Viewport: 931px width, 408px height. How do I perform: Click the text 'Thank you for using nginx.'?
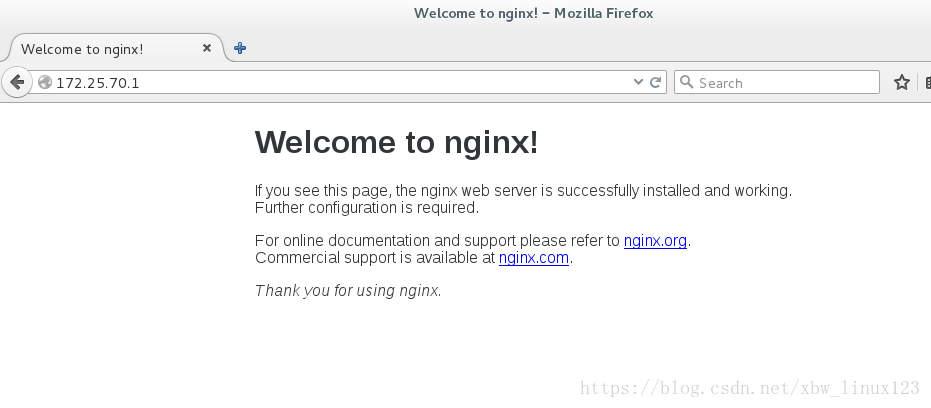[x=348, y=290]
